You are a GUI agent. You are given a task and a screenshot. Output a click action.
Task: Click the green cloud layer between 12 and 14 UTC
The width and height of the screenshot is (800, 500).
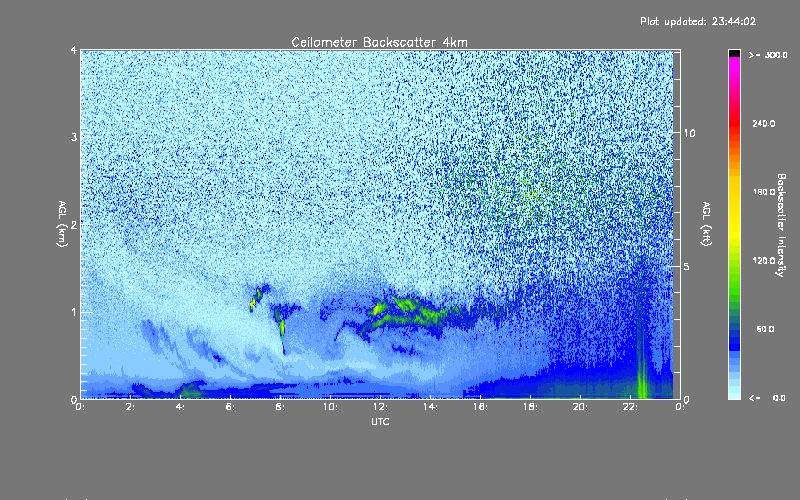coord(406,314)
